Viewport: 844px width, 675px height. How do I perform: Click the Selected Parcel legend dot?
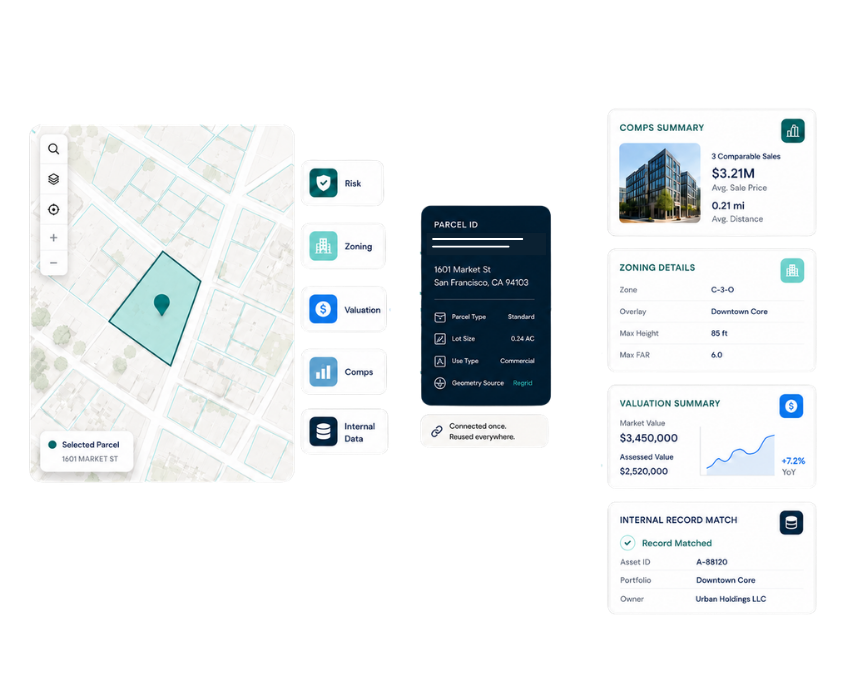[52, 445]
